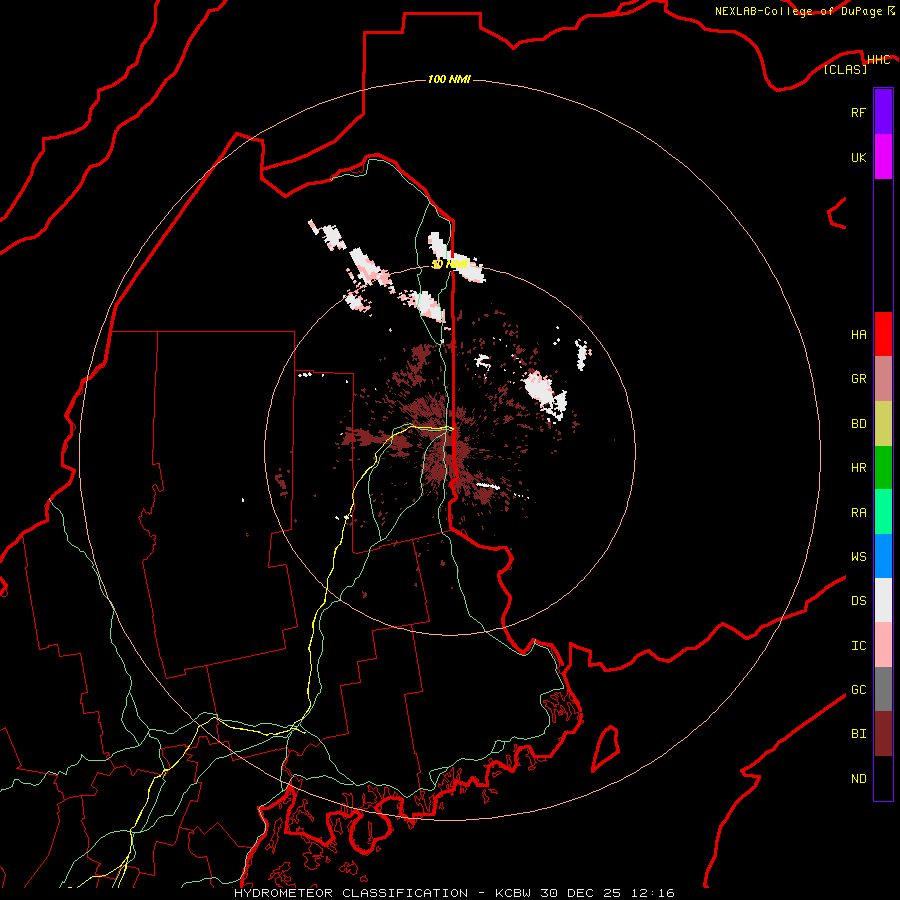
Task: Click the RA light green legend swatch
Action: pos(883,512)
